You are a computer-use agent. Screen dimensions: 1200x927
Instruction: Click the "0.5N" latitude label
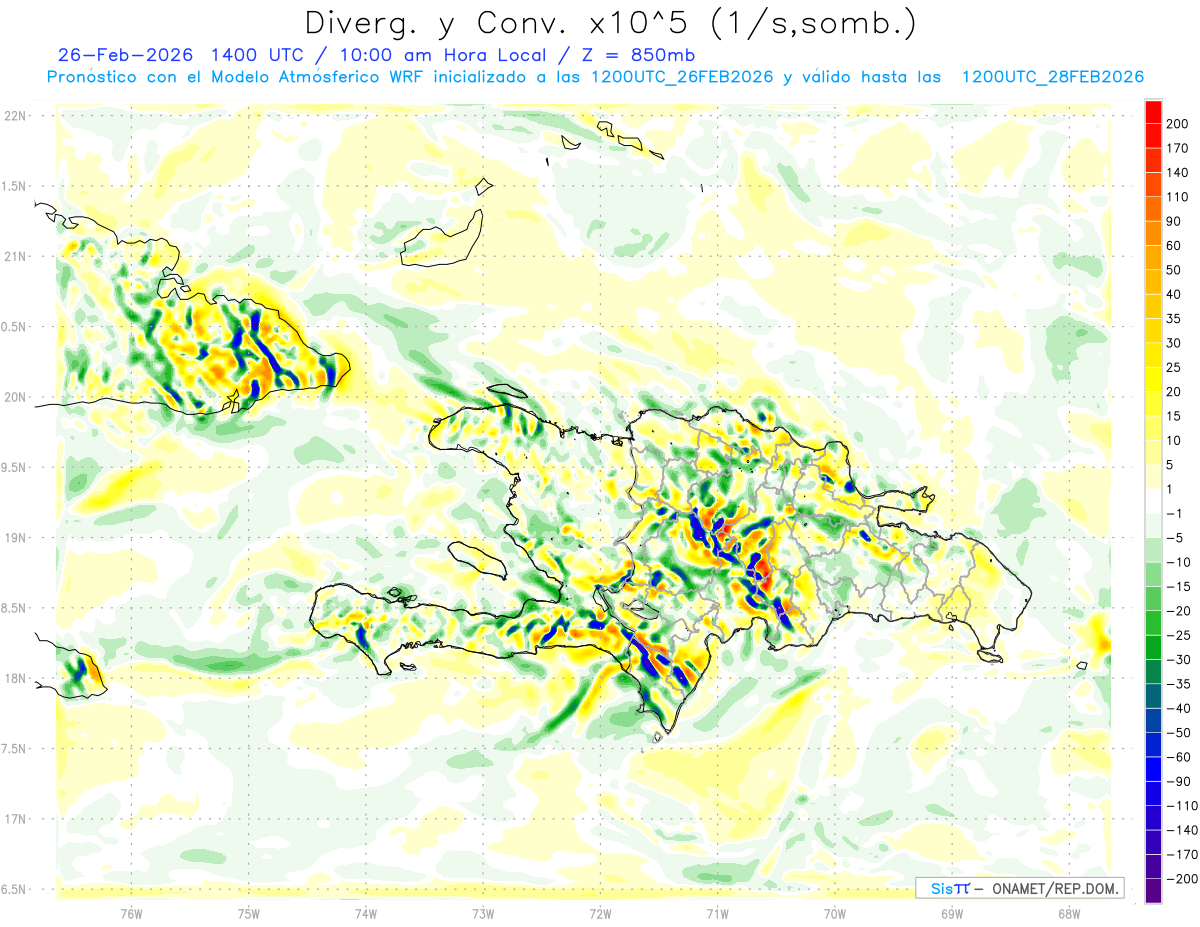click(15, 326)
